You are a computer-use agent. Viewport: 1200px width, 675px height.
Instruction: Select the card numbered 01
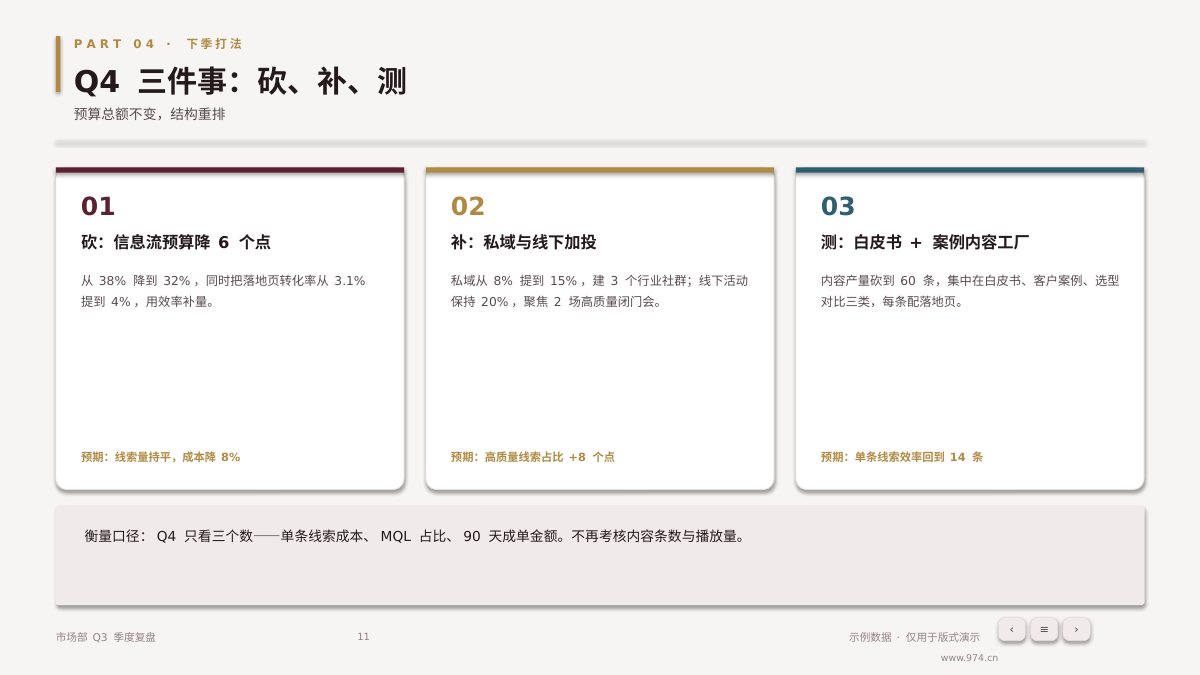click(x=230, y=329)
